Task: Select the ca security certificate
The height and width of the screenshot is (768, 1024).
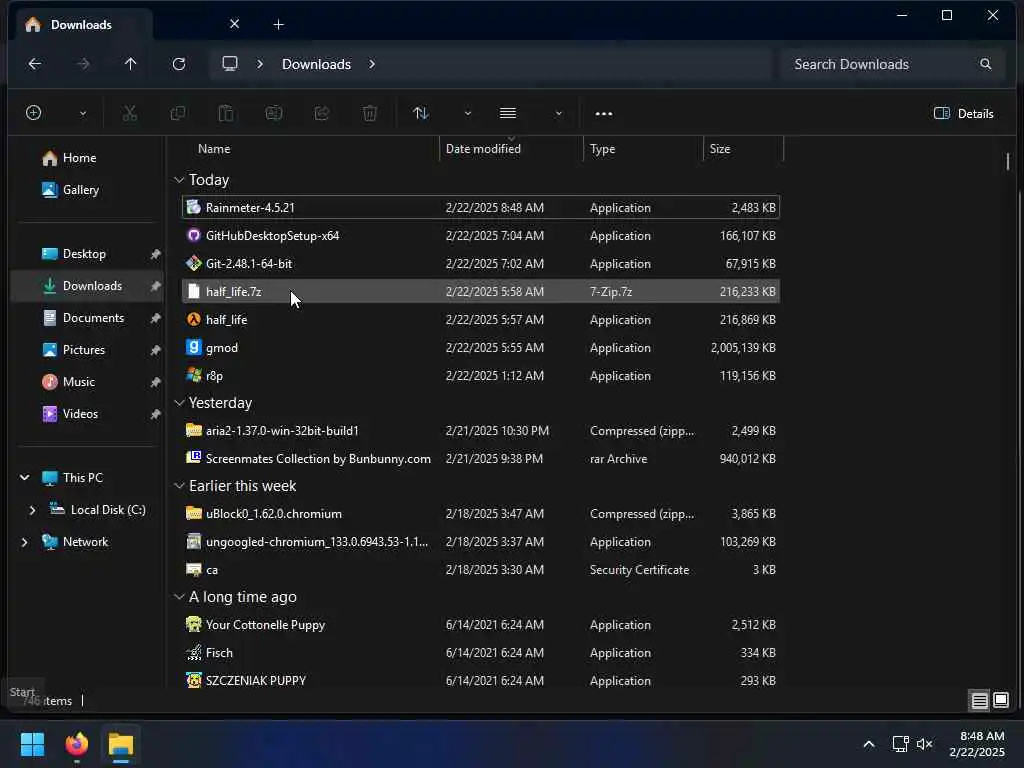Action: point(481,570)
